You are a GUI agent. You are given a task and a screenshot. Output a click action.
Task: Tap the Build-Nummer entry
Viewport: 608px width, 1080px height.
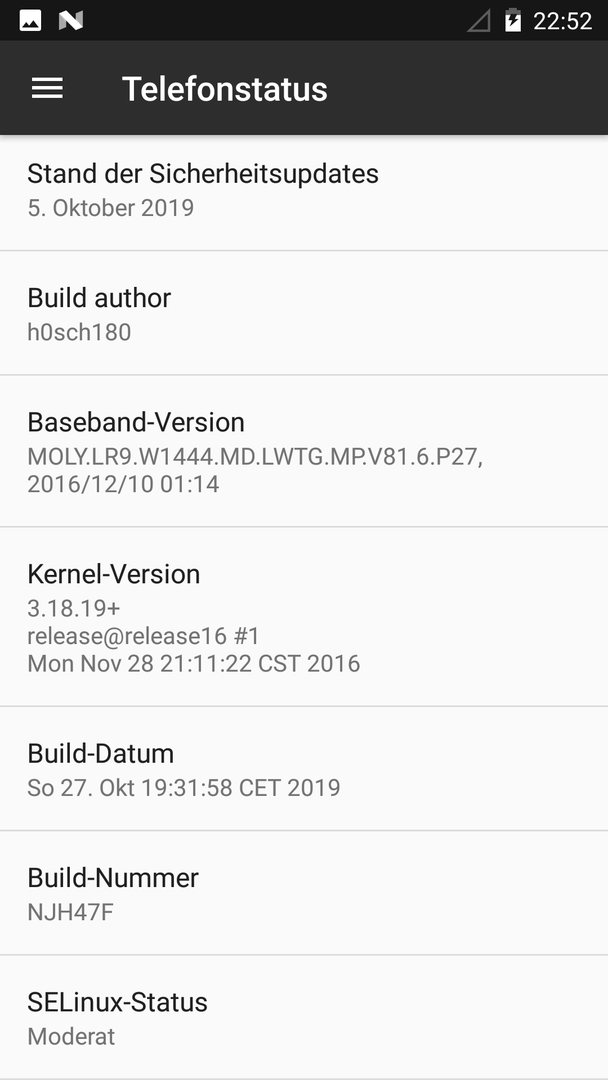click(304, 893)
